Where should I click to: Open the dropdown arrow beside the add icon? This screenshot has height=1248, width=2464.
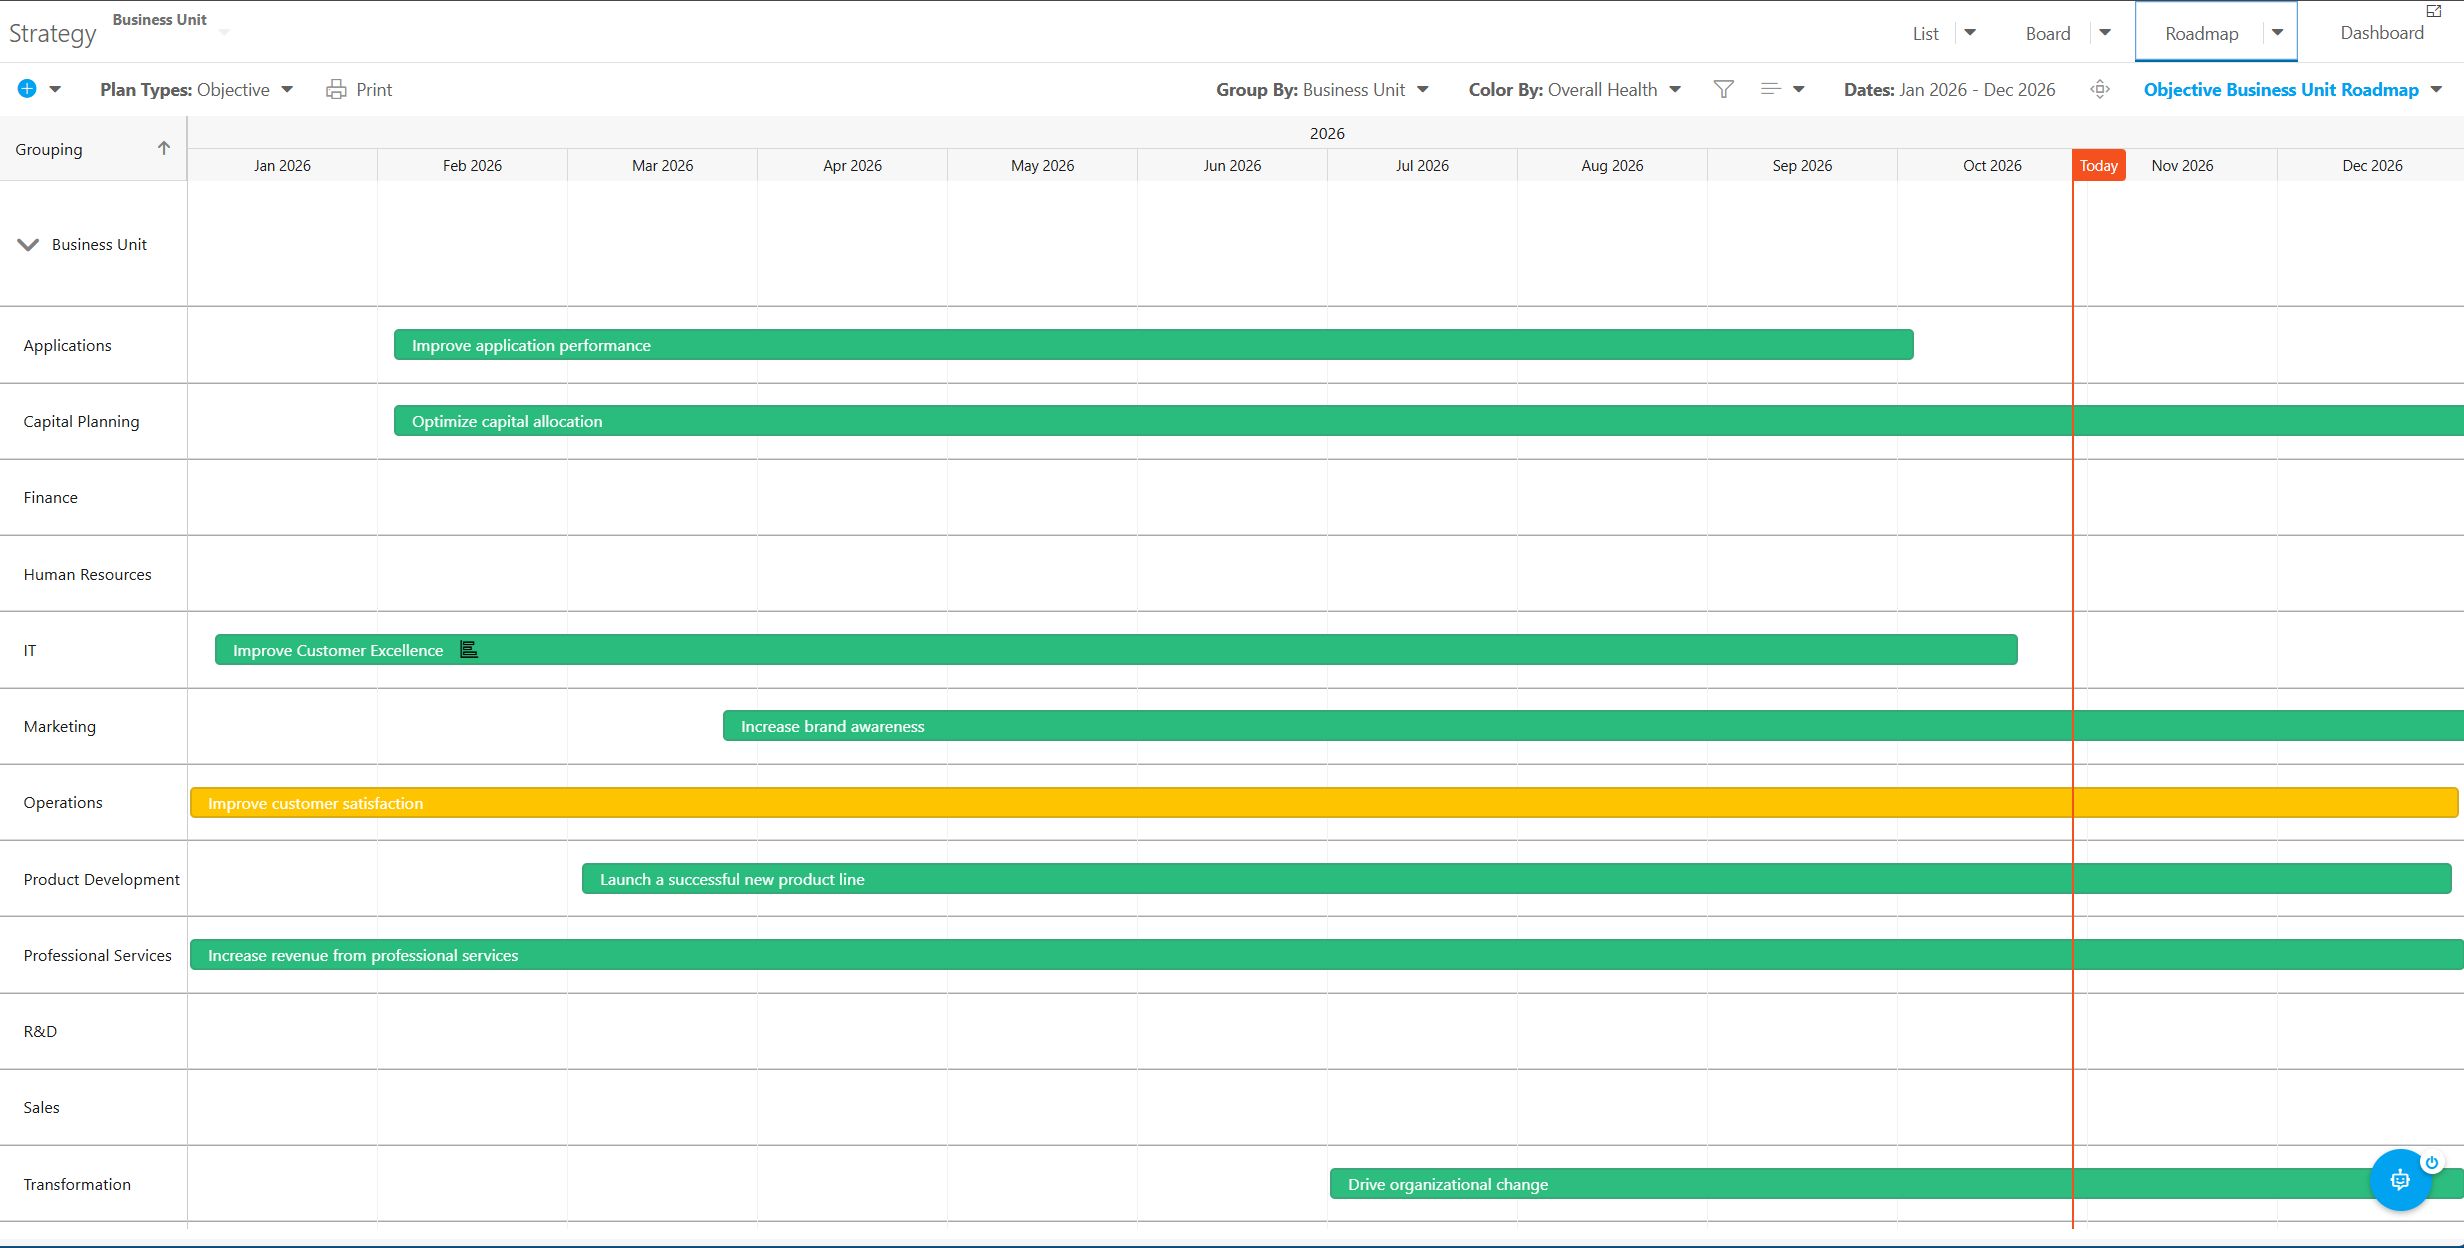[55, 90]
